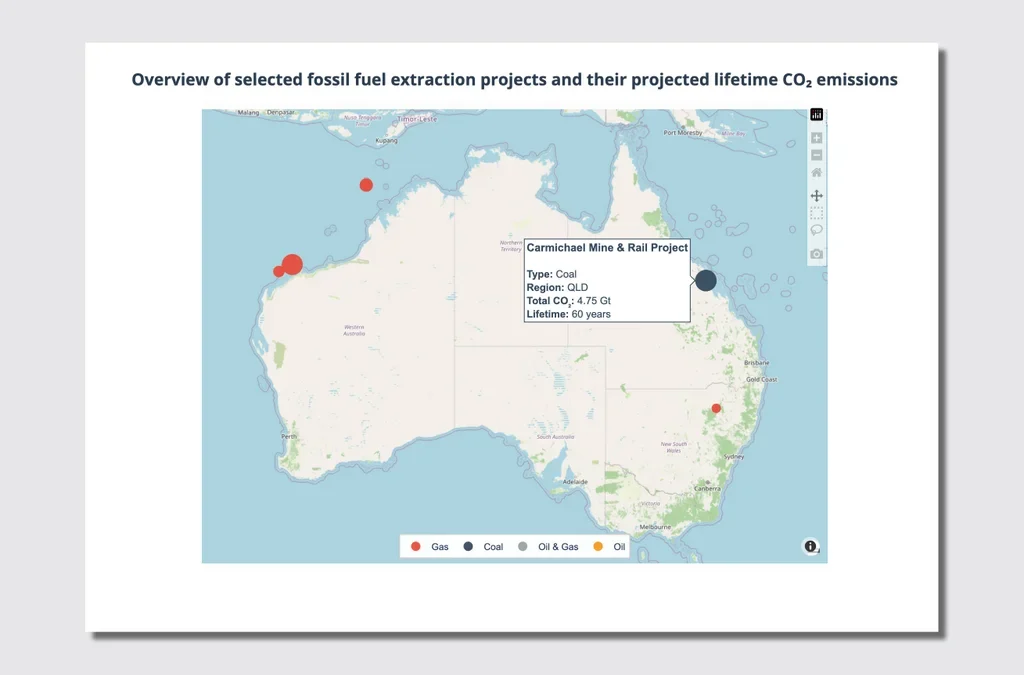Toggle the Oil & Gas legend entry
Image resolution: width=1024 pixels, height=675 pixels.
[548, 546]
